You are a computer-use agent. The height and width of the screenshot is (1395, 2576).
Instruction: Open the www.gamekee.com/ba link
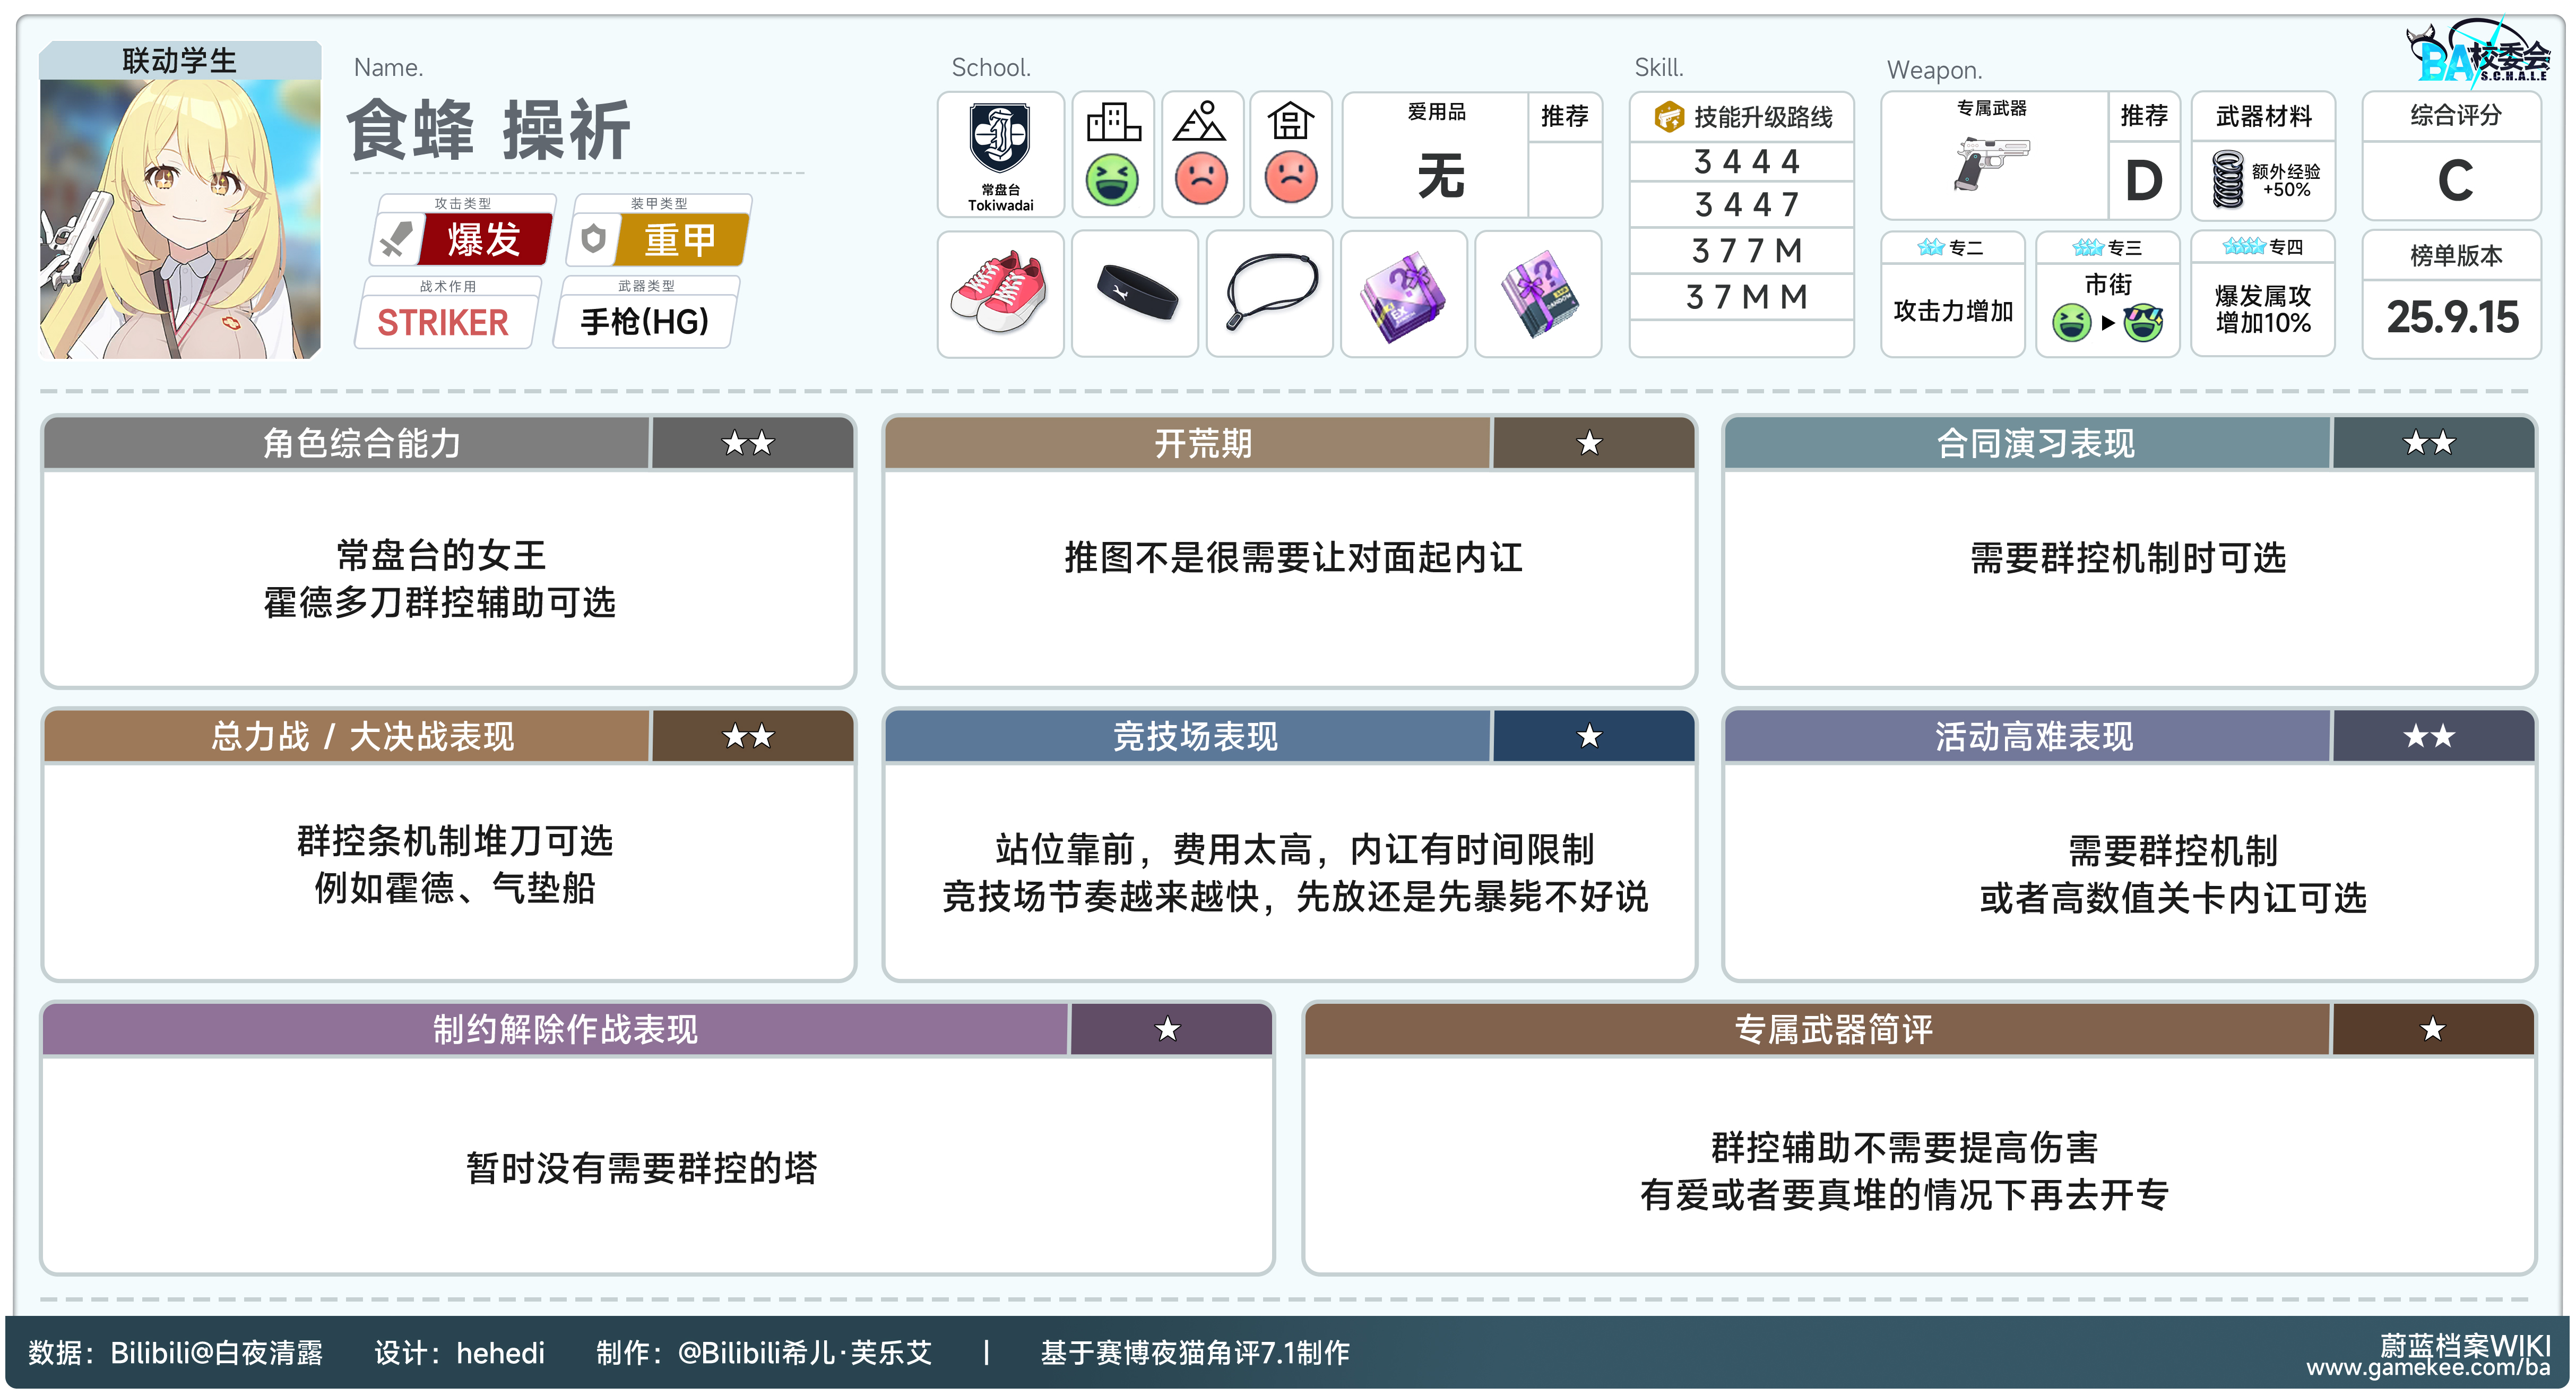pos(2427,1368)
